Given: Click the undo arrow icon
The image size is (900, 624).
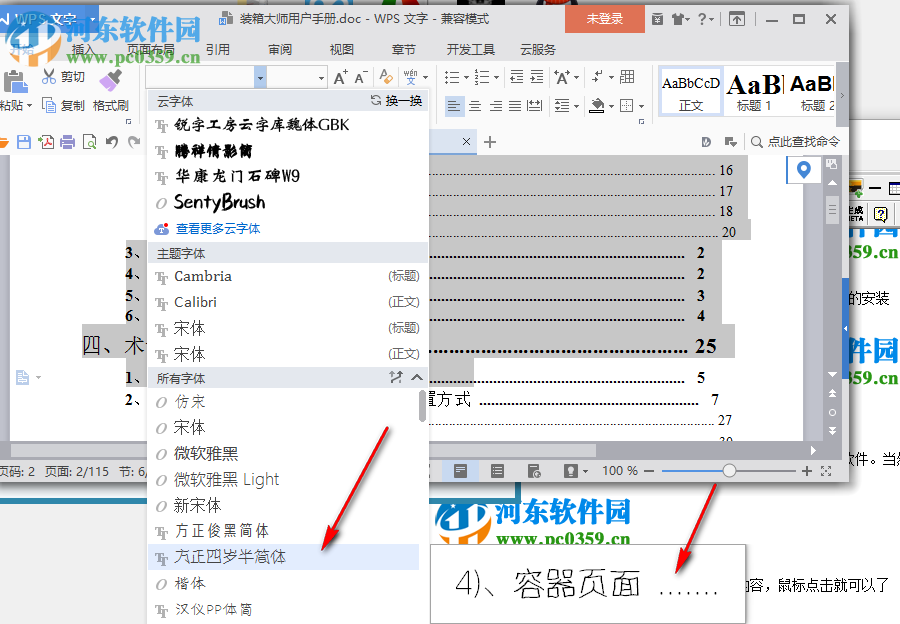Looking at the screenshot, I should pyautogui.click(x=112, y=142).
